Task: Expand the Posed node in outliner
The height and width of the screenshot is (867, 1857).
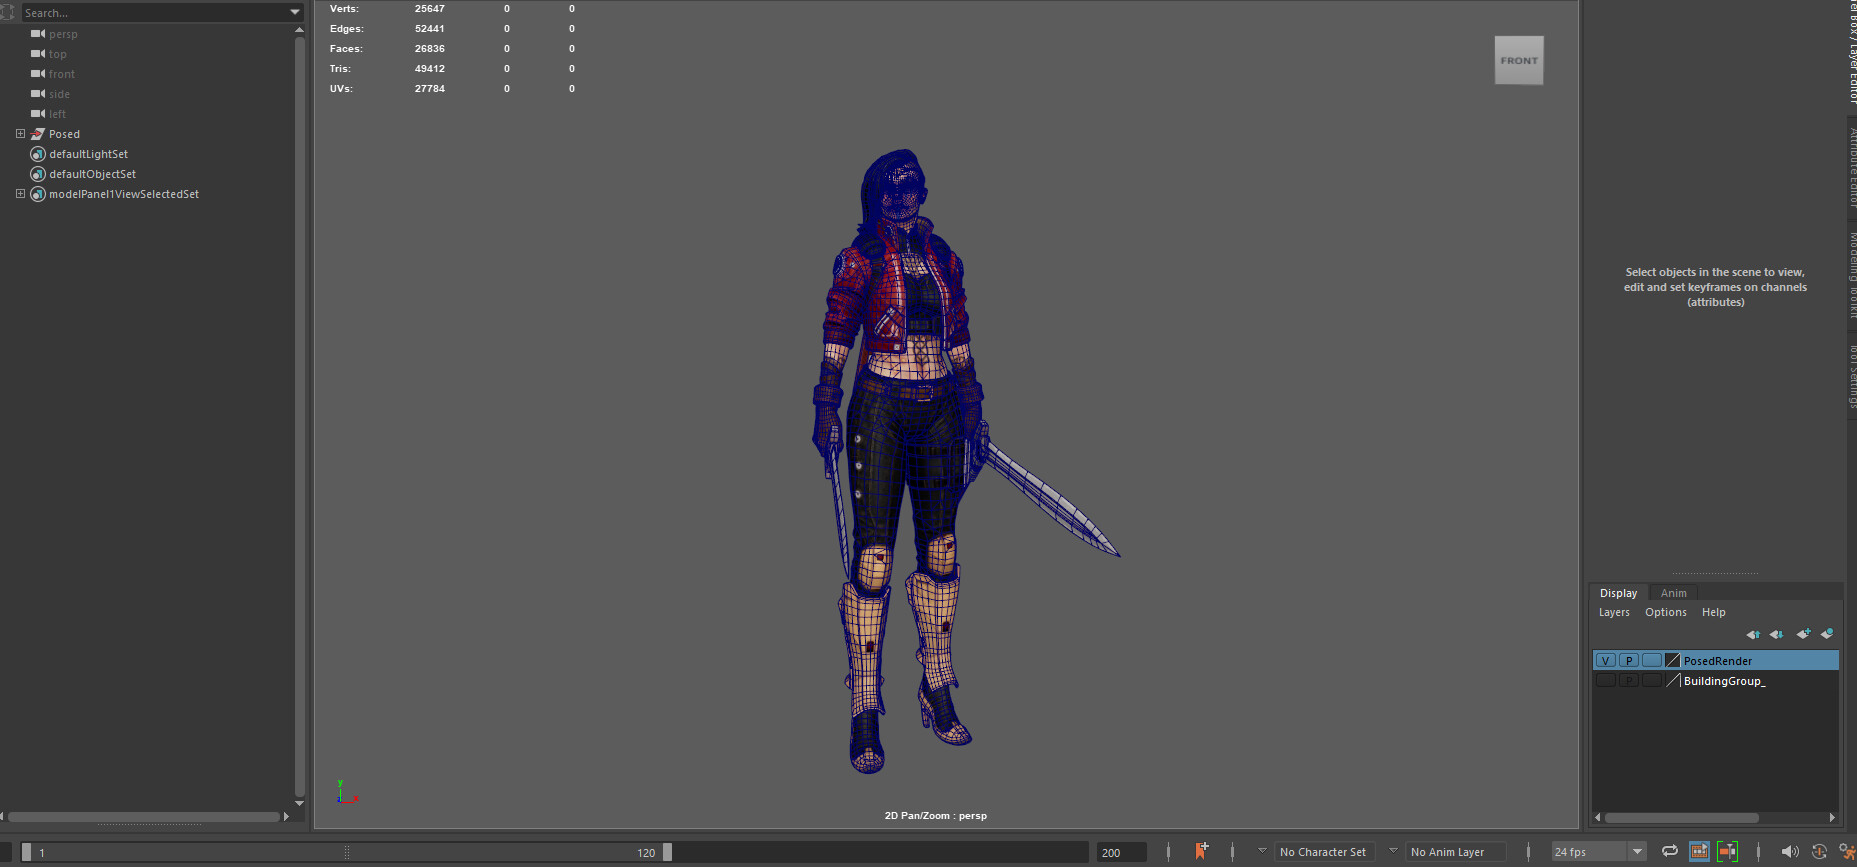Action: pyautogui.click(x=20, y=134)
